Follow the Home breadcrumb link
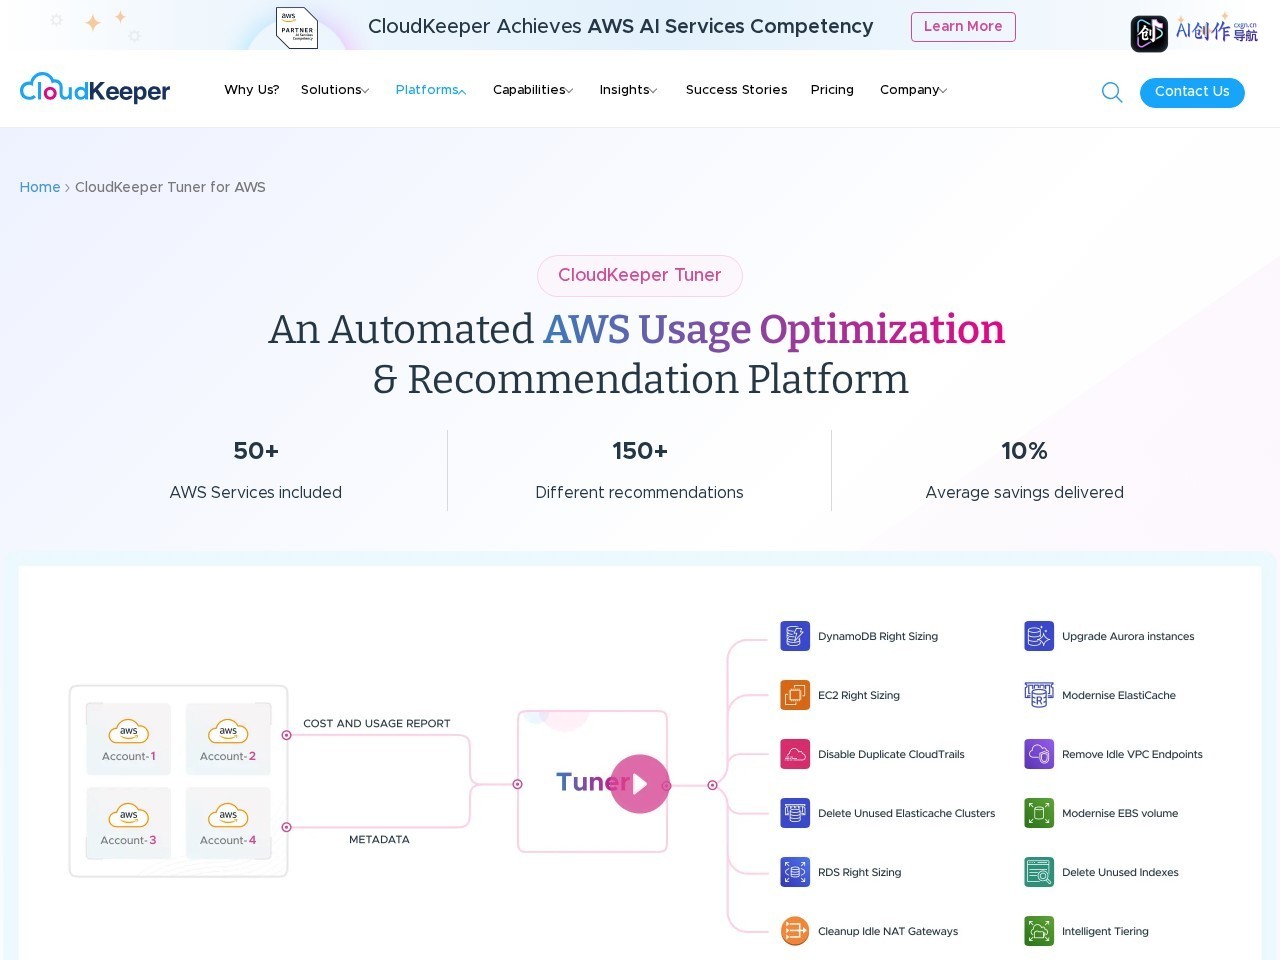This screenshot has width=1280, height=960. (40, 187)
